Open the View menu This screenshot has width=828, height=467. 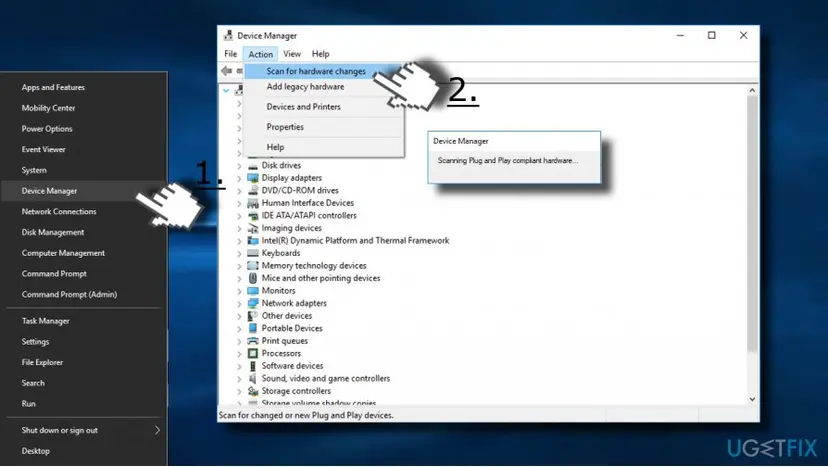point(291,54)
